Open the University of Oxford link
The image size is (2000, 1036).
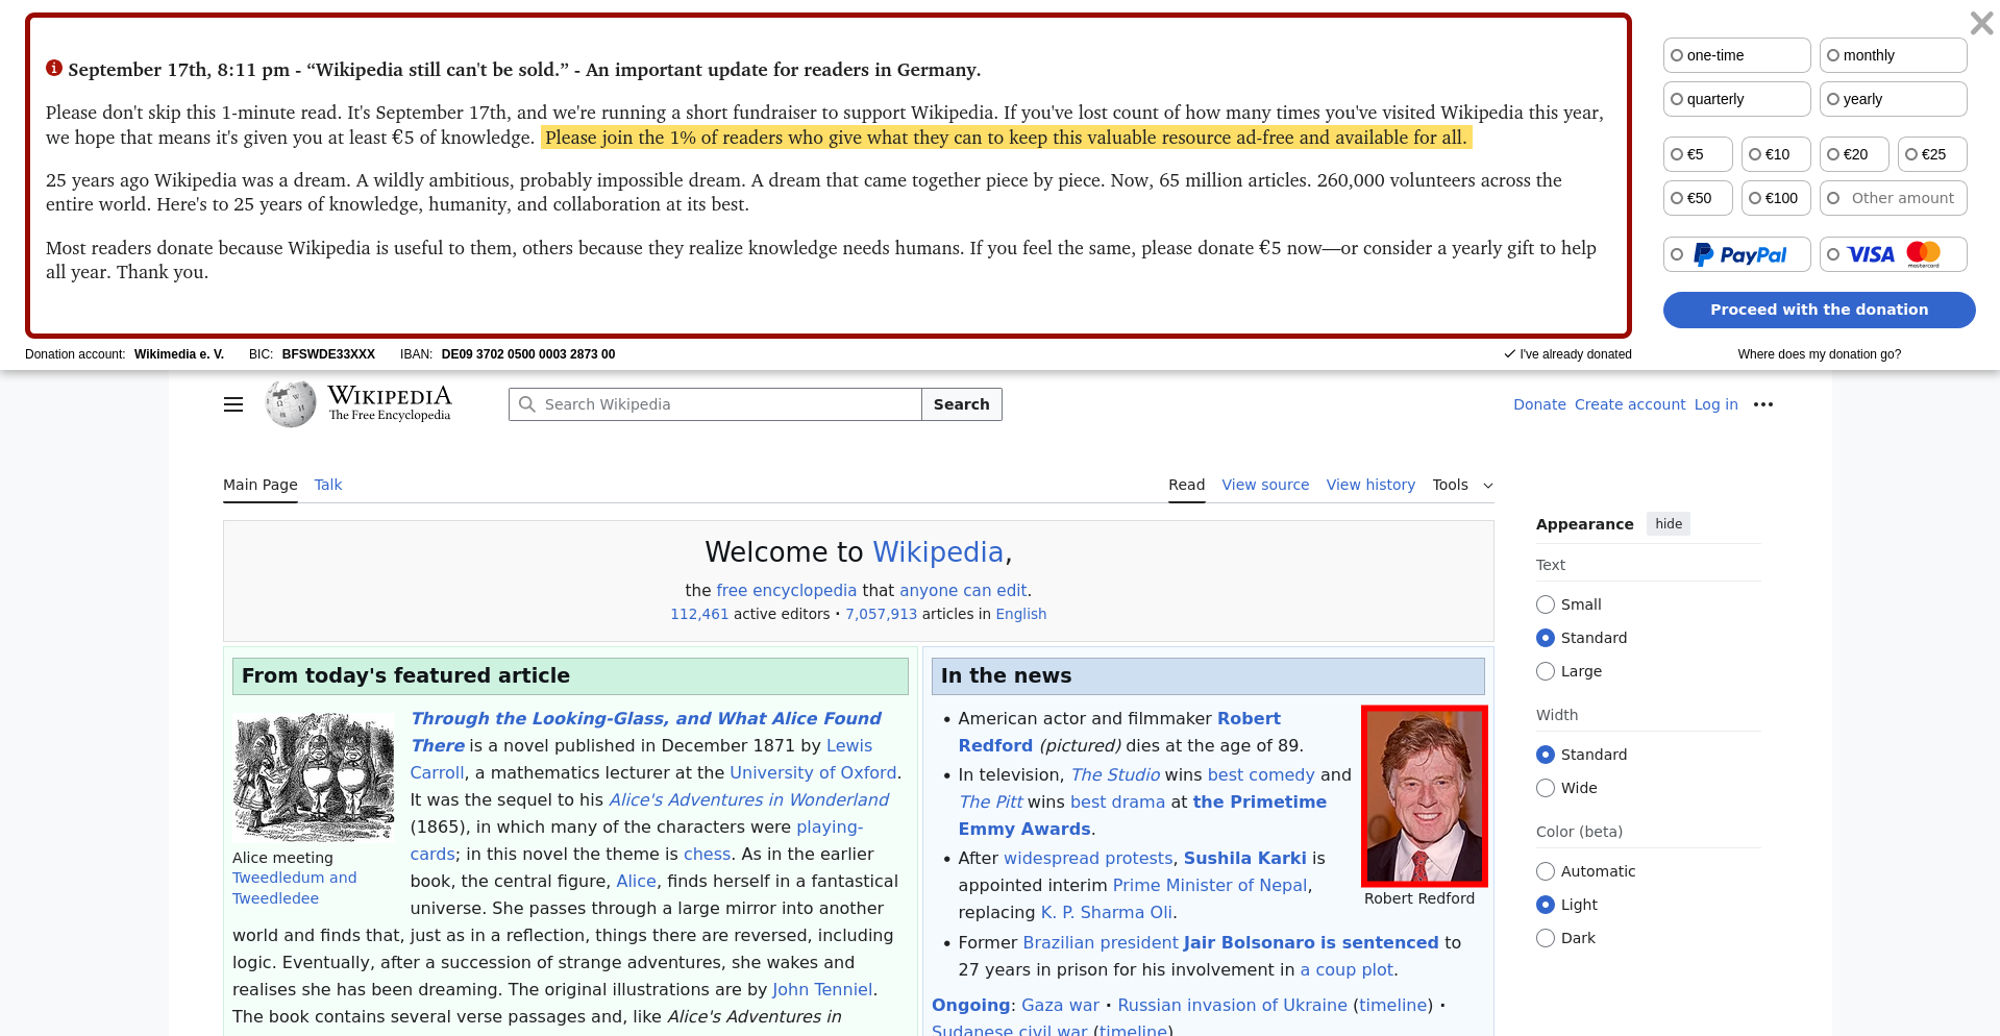tap(813, 772)
